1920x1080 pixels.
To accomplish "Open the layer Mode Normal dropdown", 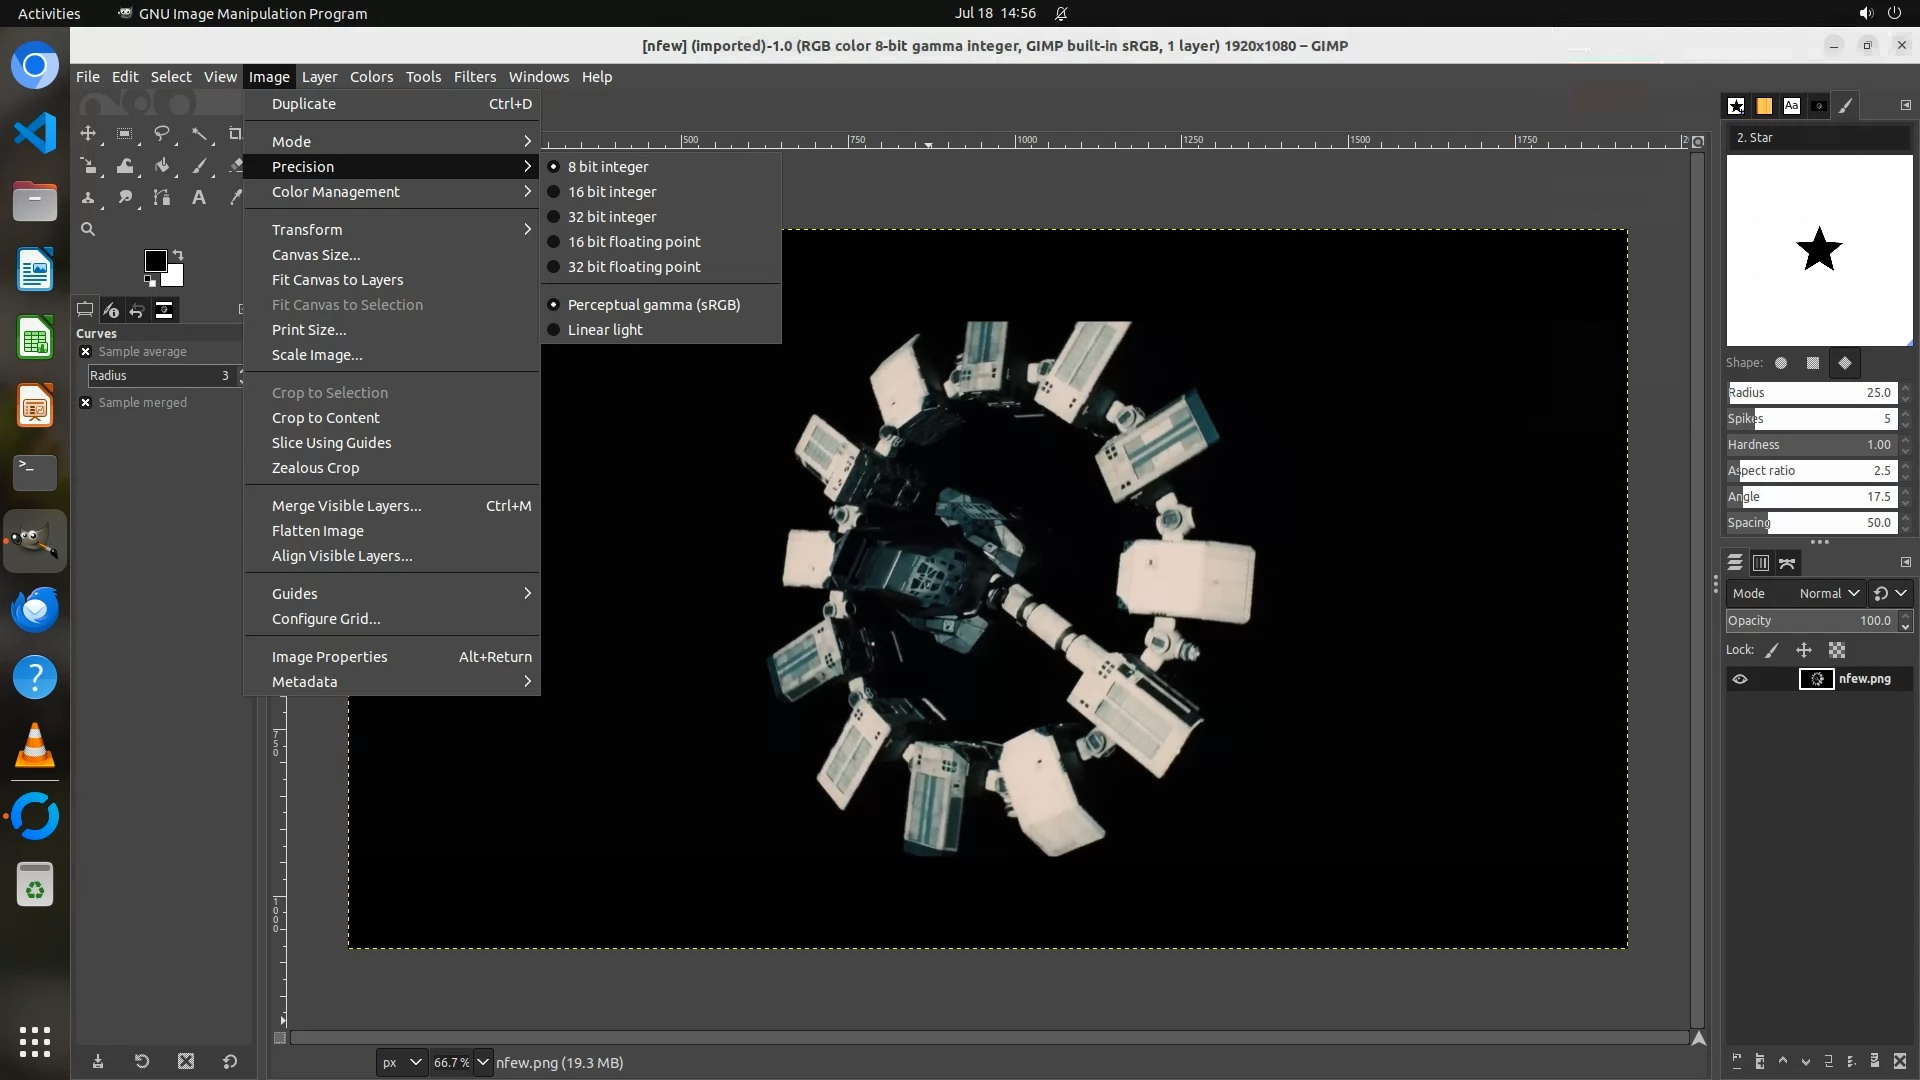I will 1829,593.
